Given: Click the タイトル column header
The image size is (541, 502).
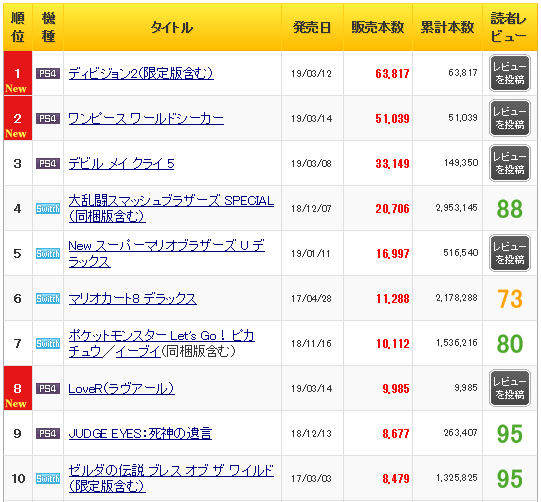Looking at the screenshot, I should tap(172, 27).
